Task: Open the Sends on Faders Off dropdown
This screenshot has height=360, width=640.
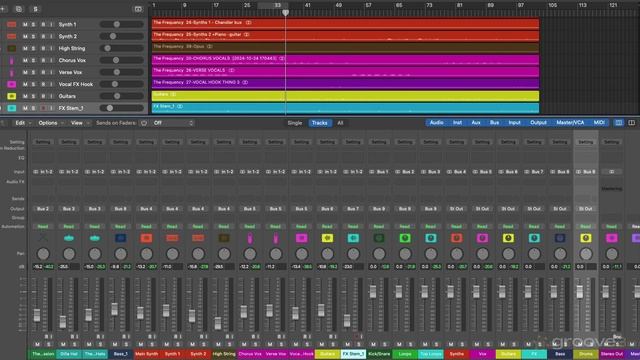Action: pyautogui.click(x=173, y=123)
